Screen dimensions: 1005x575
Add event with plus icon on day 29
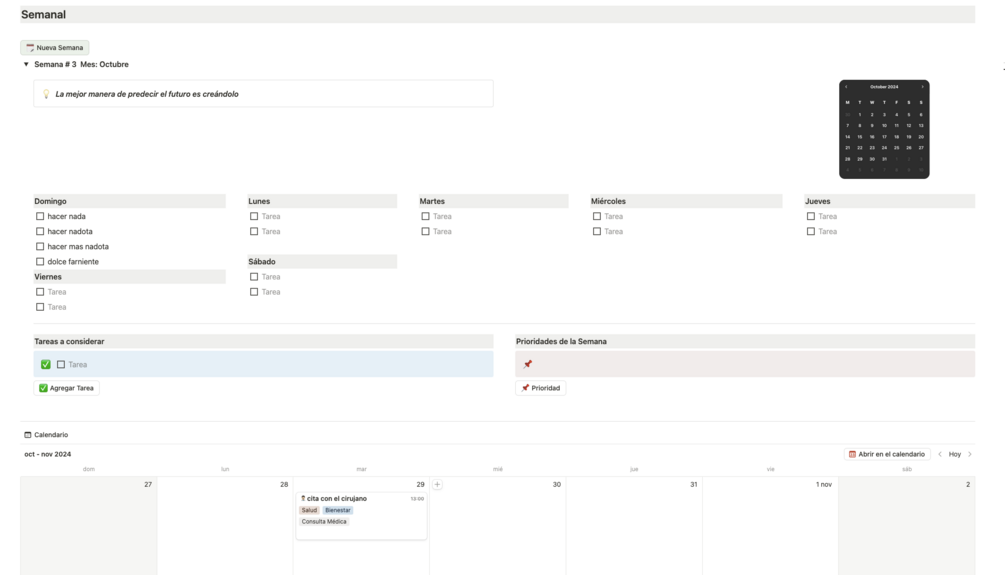point(437,485)
